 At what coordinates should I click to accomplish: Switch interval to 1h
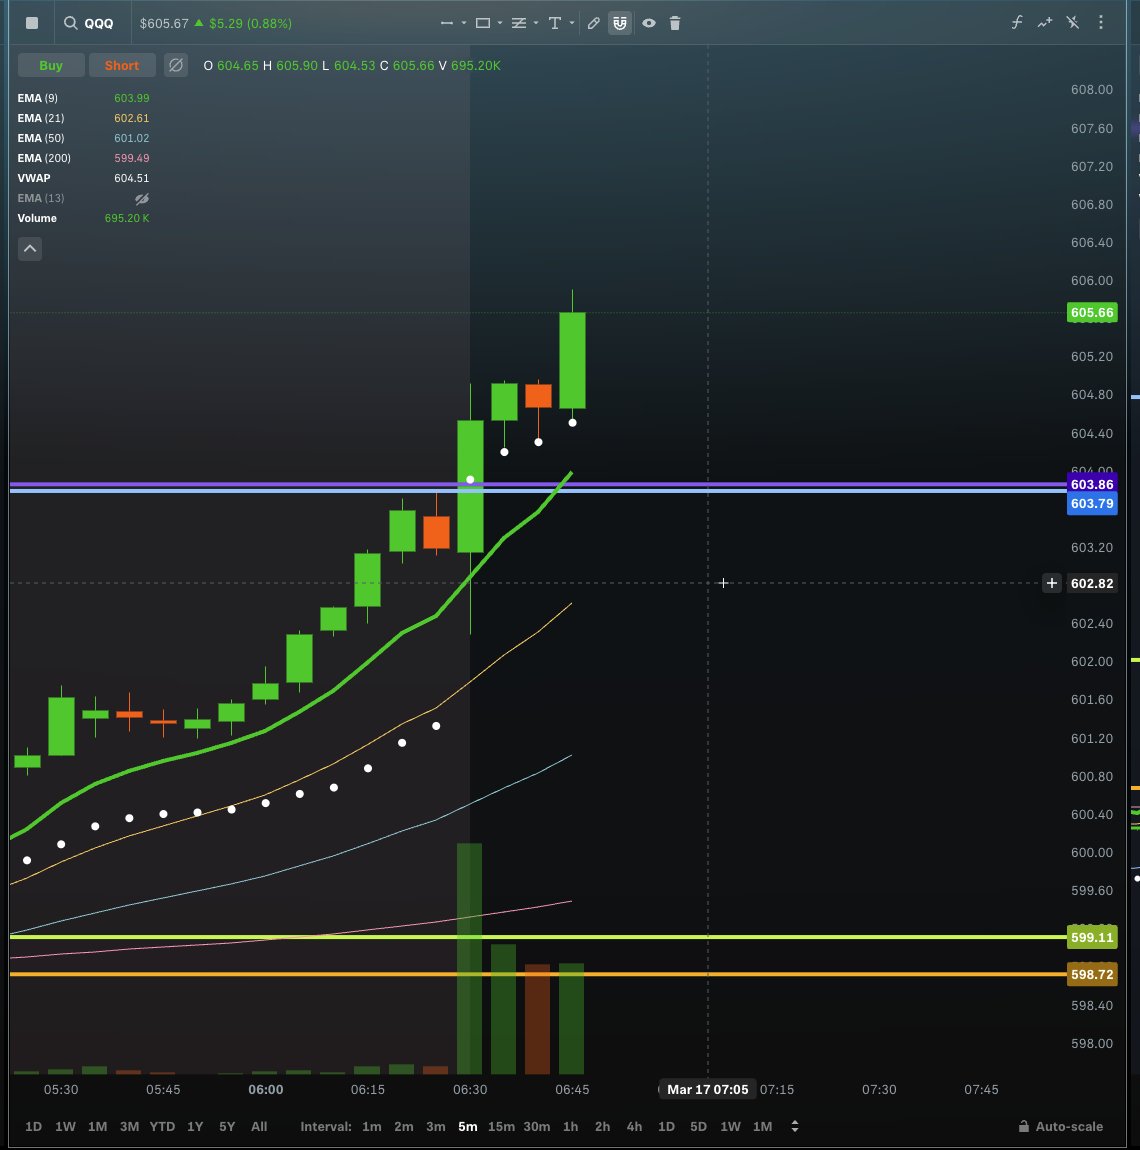(570, 1127)
